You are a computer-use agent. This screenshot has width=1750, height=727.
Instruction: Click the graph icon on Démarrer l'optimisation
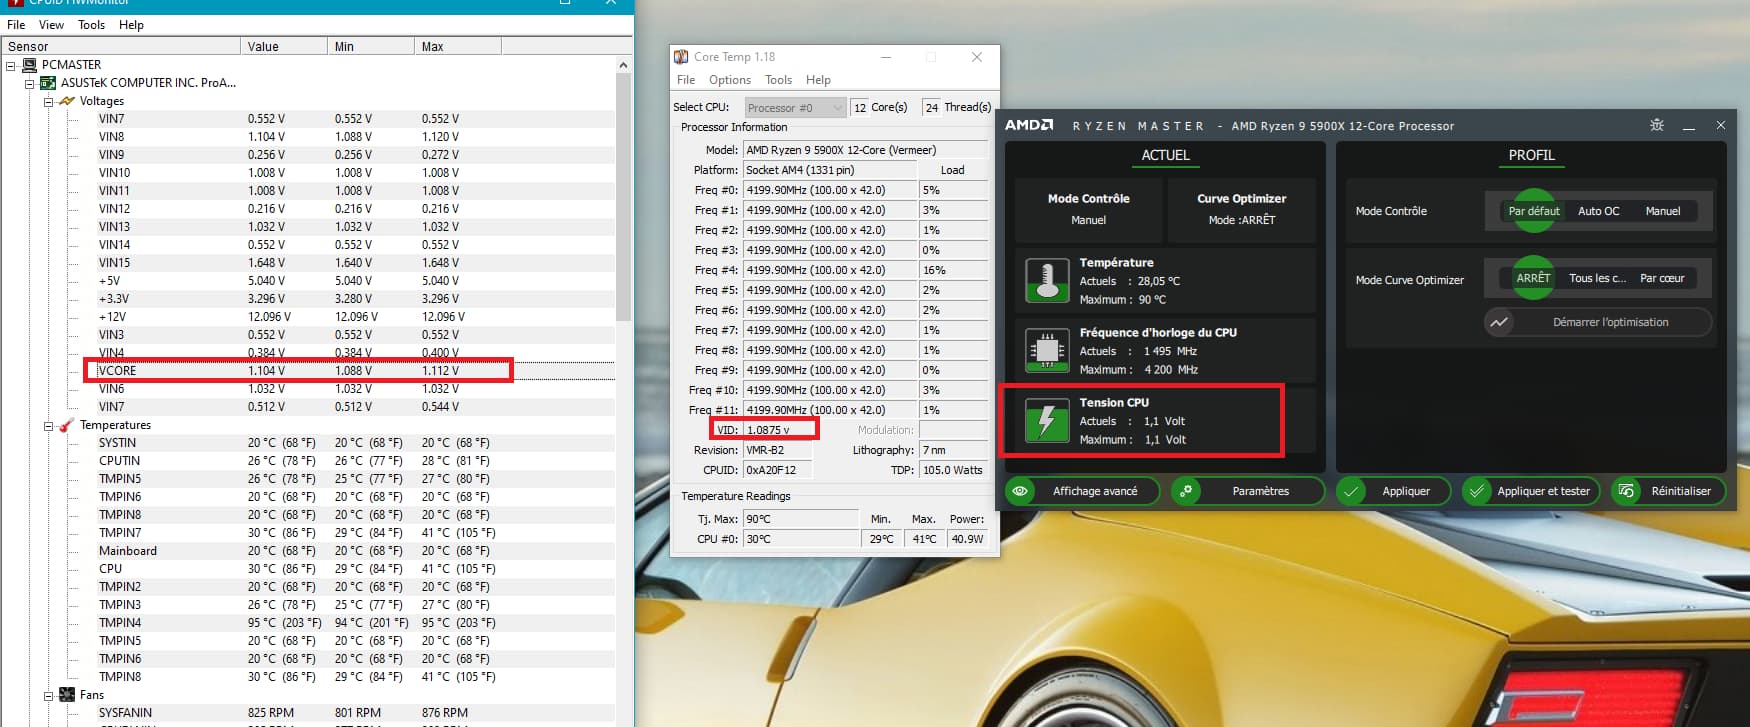1499,322
